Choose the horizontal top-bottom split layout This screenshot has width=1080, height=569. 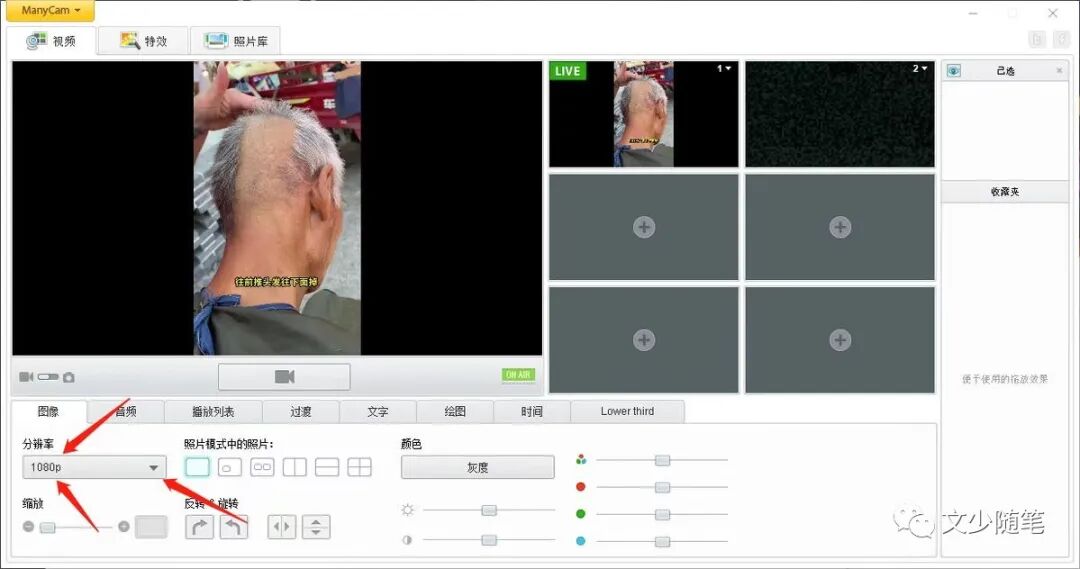tap(326, 467)
